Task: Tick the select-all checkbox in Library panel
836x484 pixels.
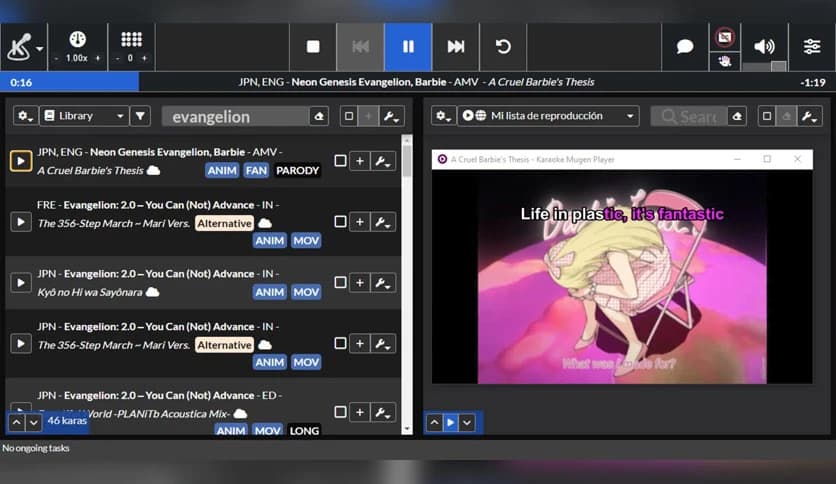Action: click(x=349, y=116)
